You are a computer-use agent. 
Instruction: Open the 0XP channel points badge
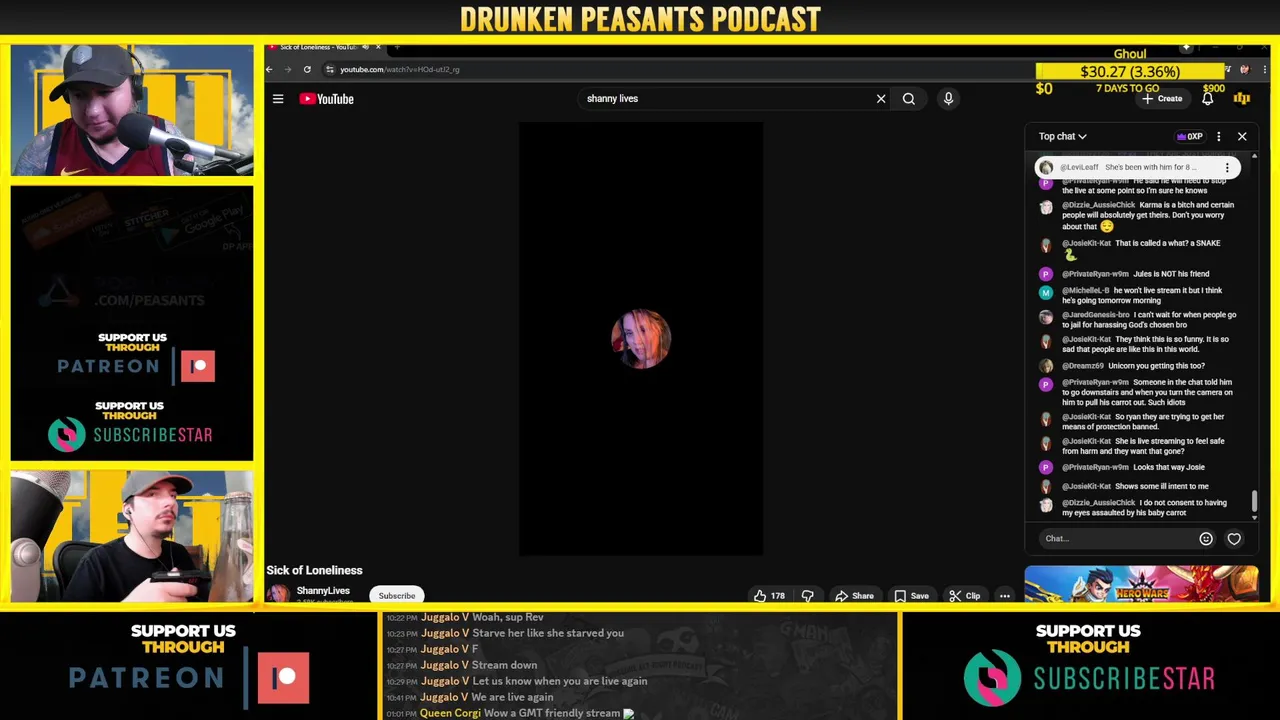[1189, 136]
